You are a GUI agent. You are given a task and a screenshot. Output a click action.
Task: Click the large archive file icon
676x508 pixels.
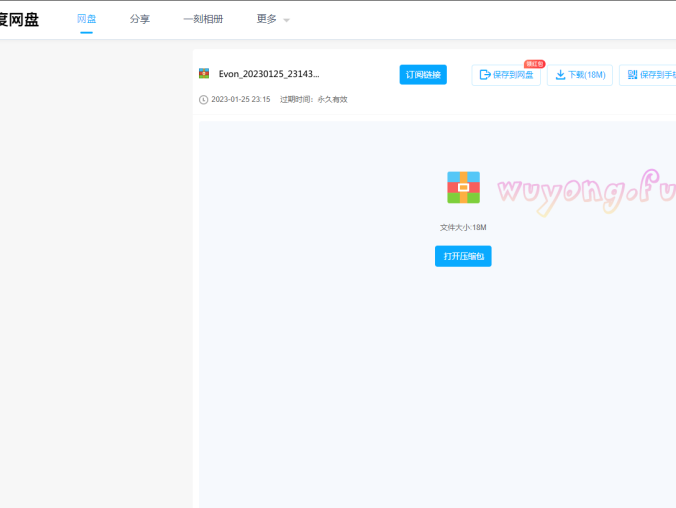coord(463,187)
